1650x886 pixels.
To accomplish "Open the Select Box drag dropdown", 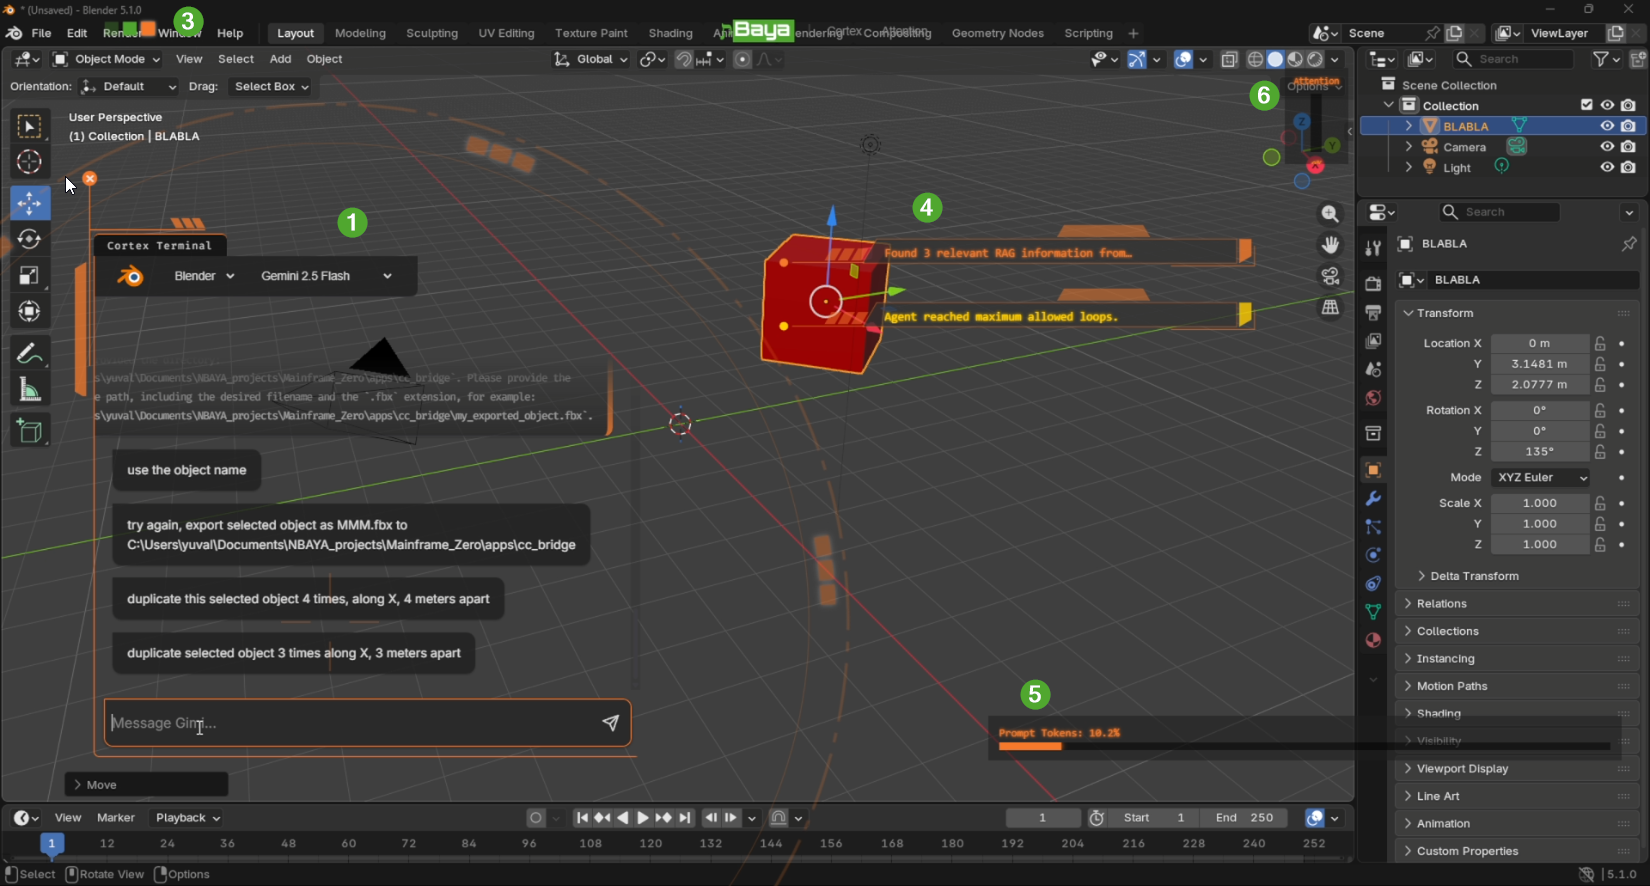I will coord(270,86).
